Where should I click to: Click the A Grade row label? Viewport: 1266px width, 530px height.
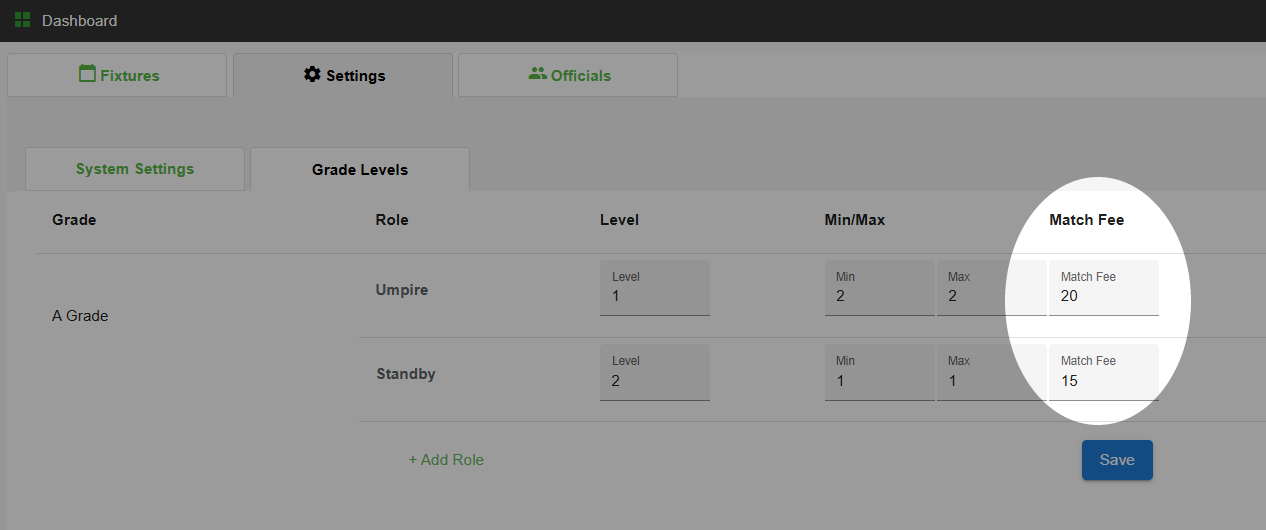coord(80,316)
